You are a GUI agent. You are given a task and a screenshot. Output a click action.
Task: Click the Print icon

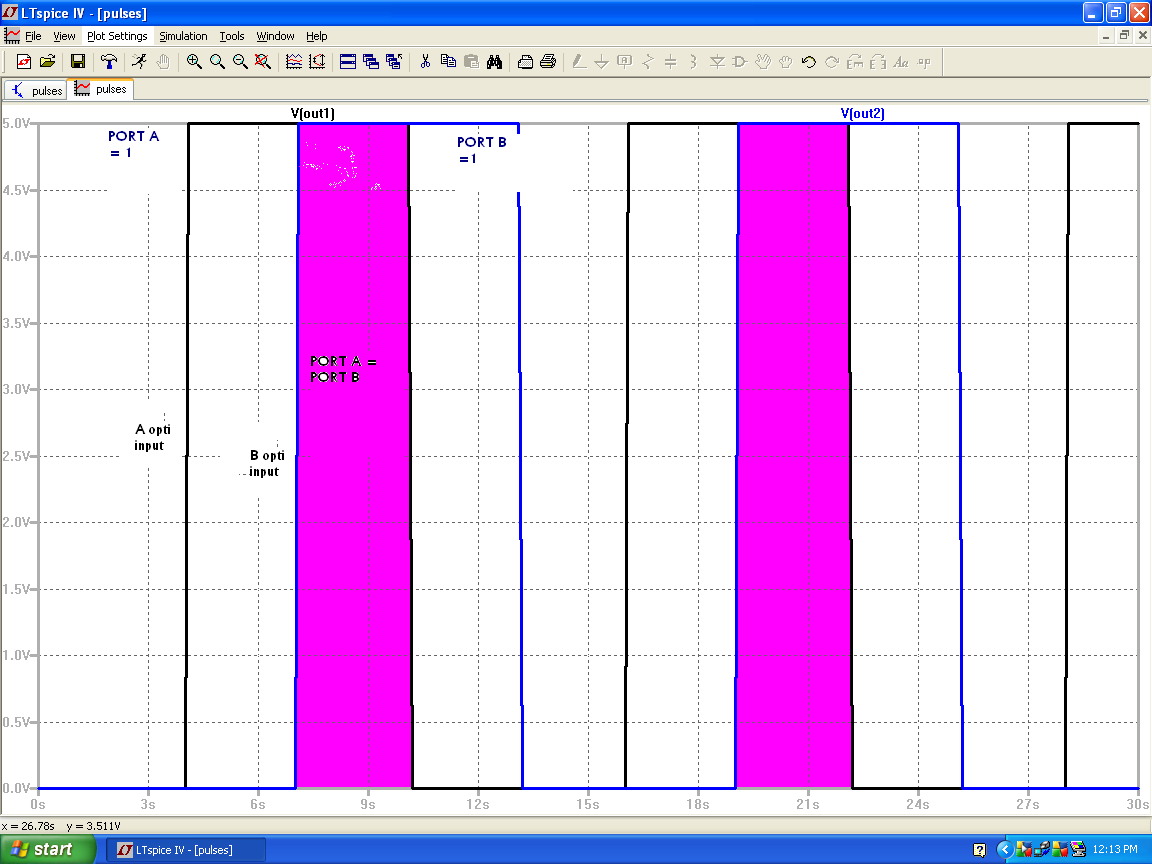tap(548, 62)
